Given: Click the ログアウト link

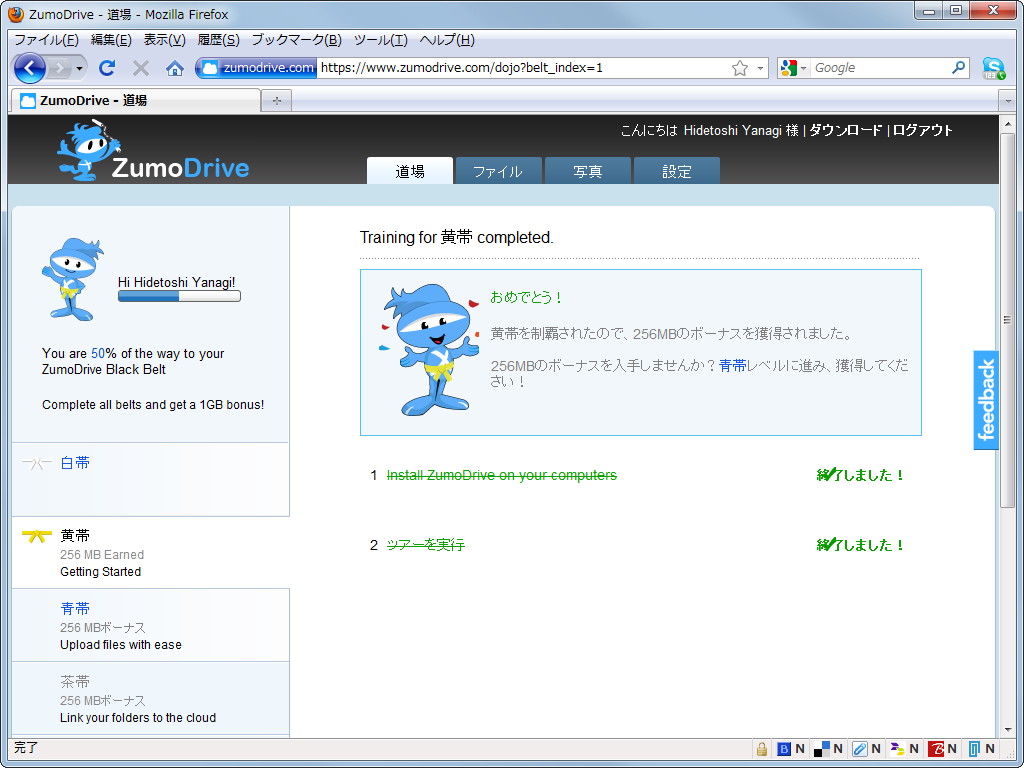Looking at the screenshot, I should [923, 130].
